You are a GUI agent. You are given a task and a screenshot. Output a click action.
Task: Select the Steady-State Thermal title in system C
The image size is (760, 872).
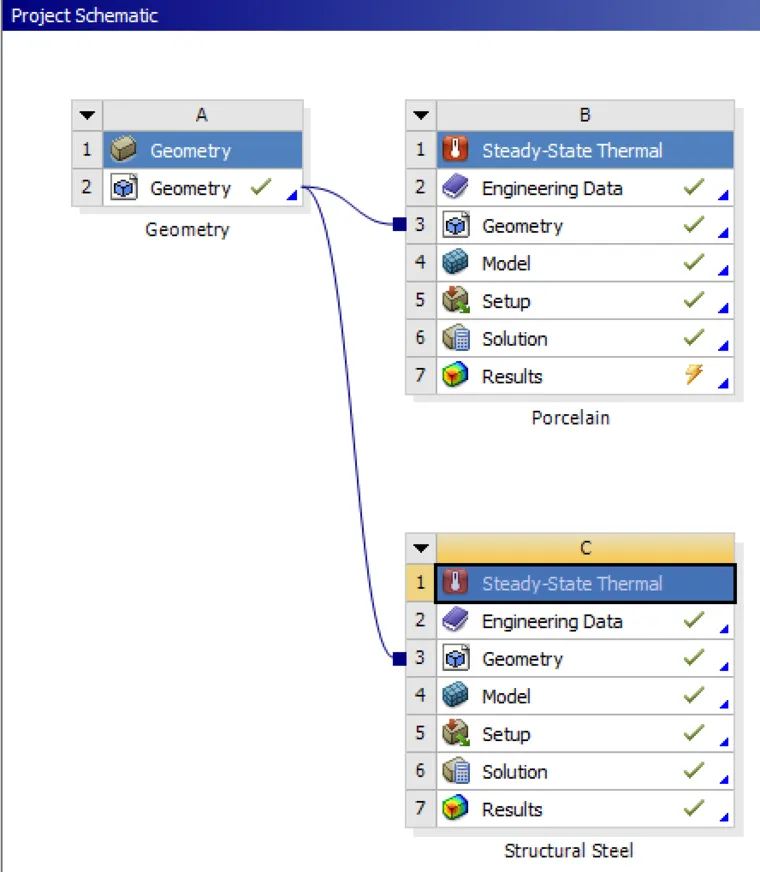(585, 583)
